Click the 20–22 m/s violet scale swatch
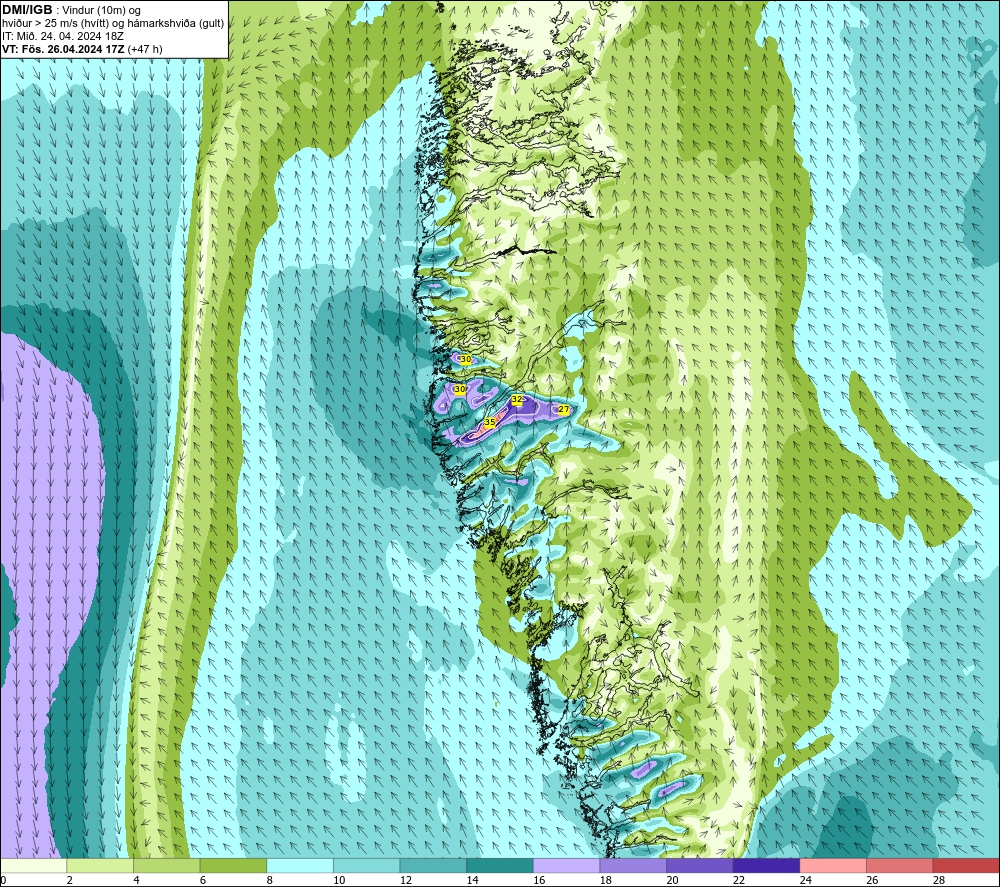The height and width of the screenshot is (887, 1000). [x=700, y=866]
